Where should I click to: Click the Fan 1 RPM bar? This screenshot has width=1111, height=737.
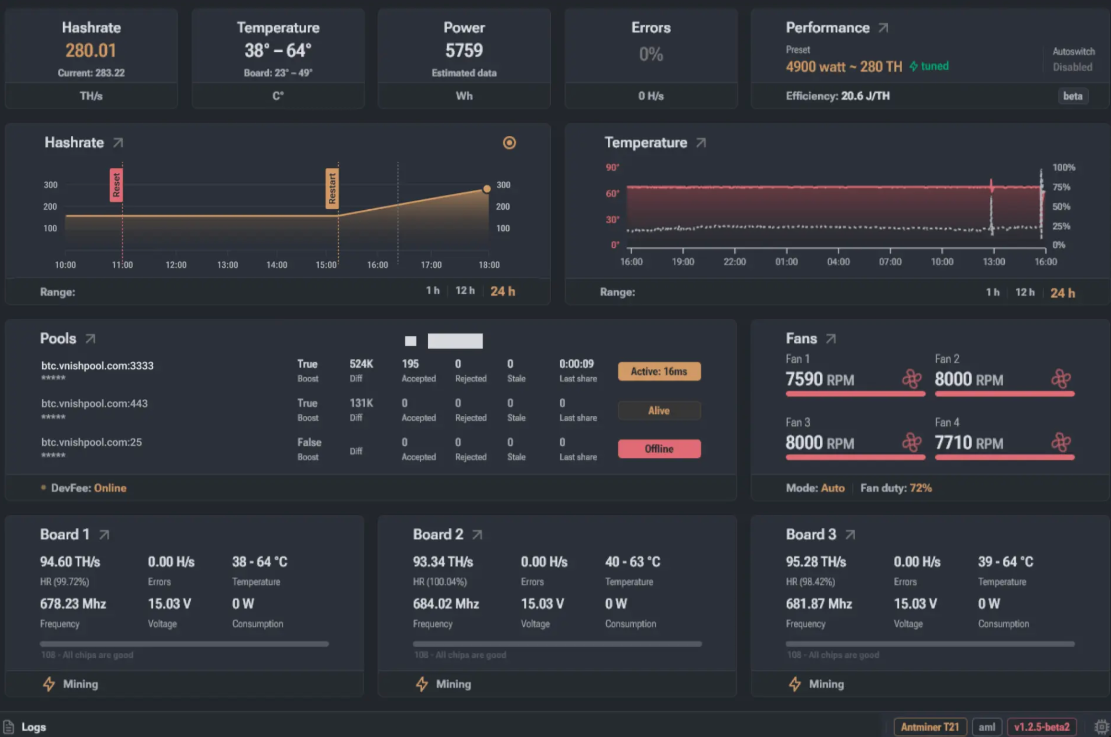pos(855,394)
